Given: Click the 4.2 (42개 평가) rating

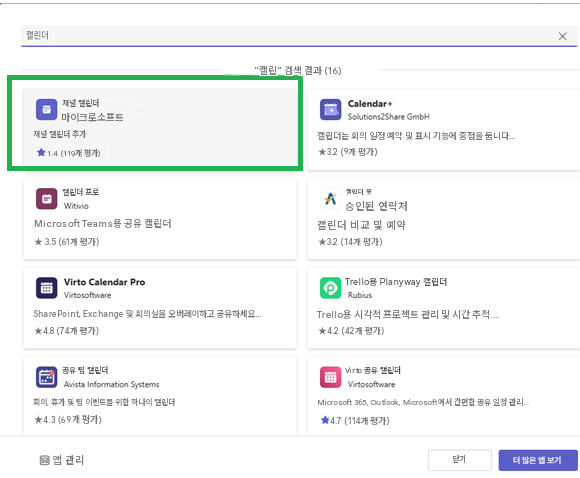Looking at the screenshot, I should (x=351, y=330).
